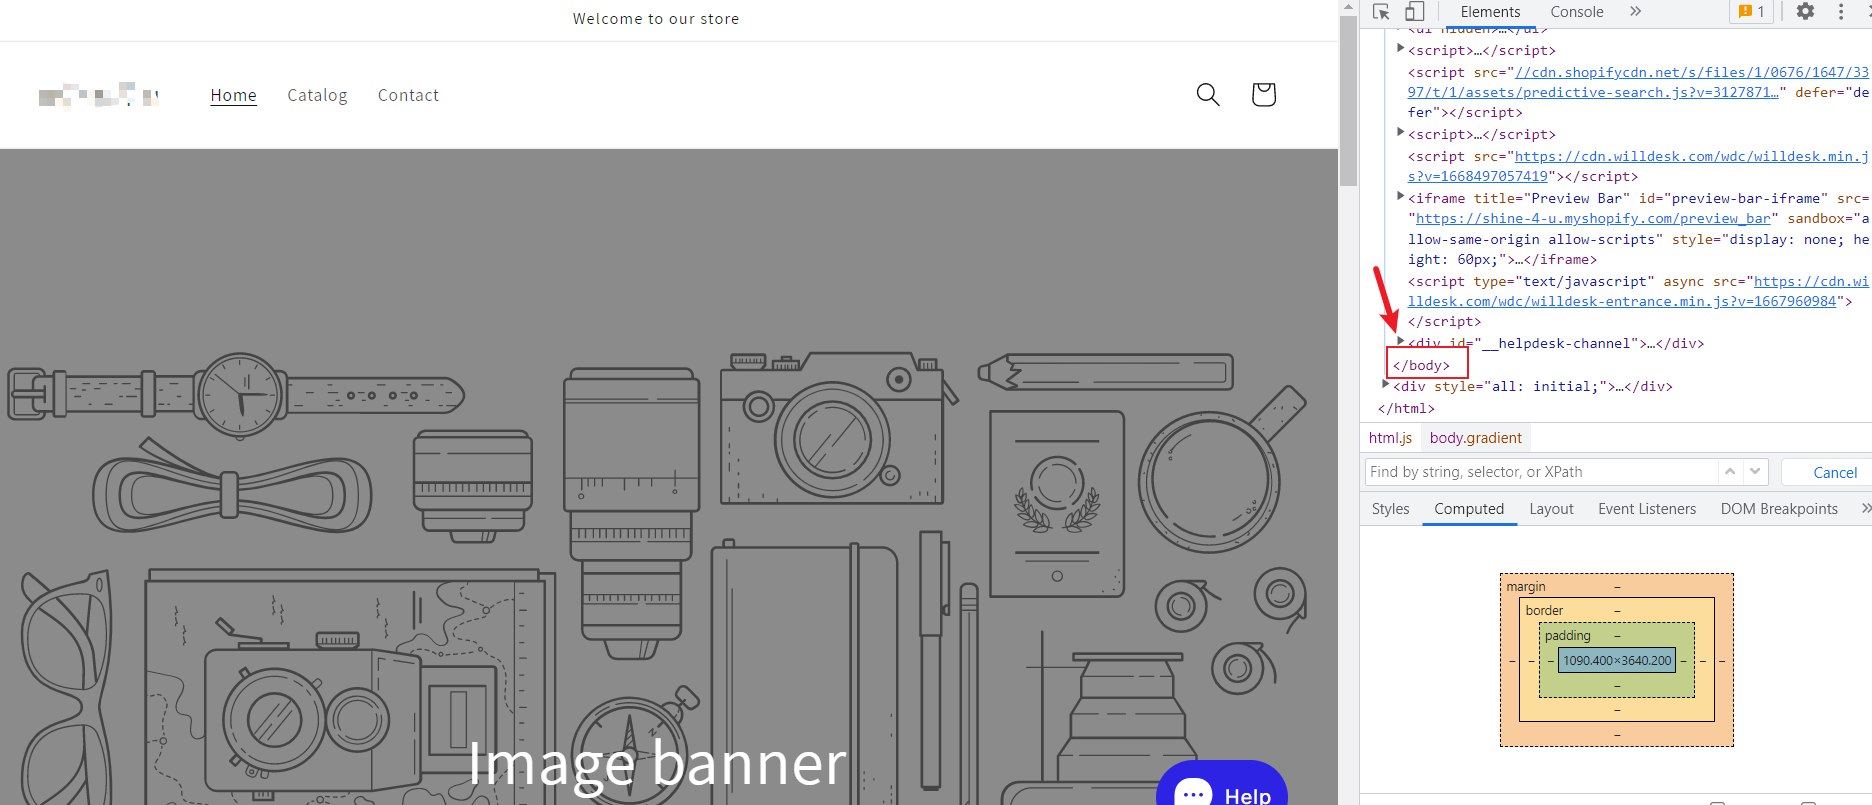Open the willdesk-entrance.min.js link

(x=1638, y=291)
